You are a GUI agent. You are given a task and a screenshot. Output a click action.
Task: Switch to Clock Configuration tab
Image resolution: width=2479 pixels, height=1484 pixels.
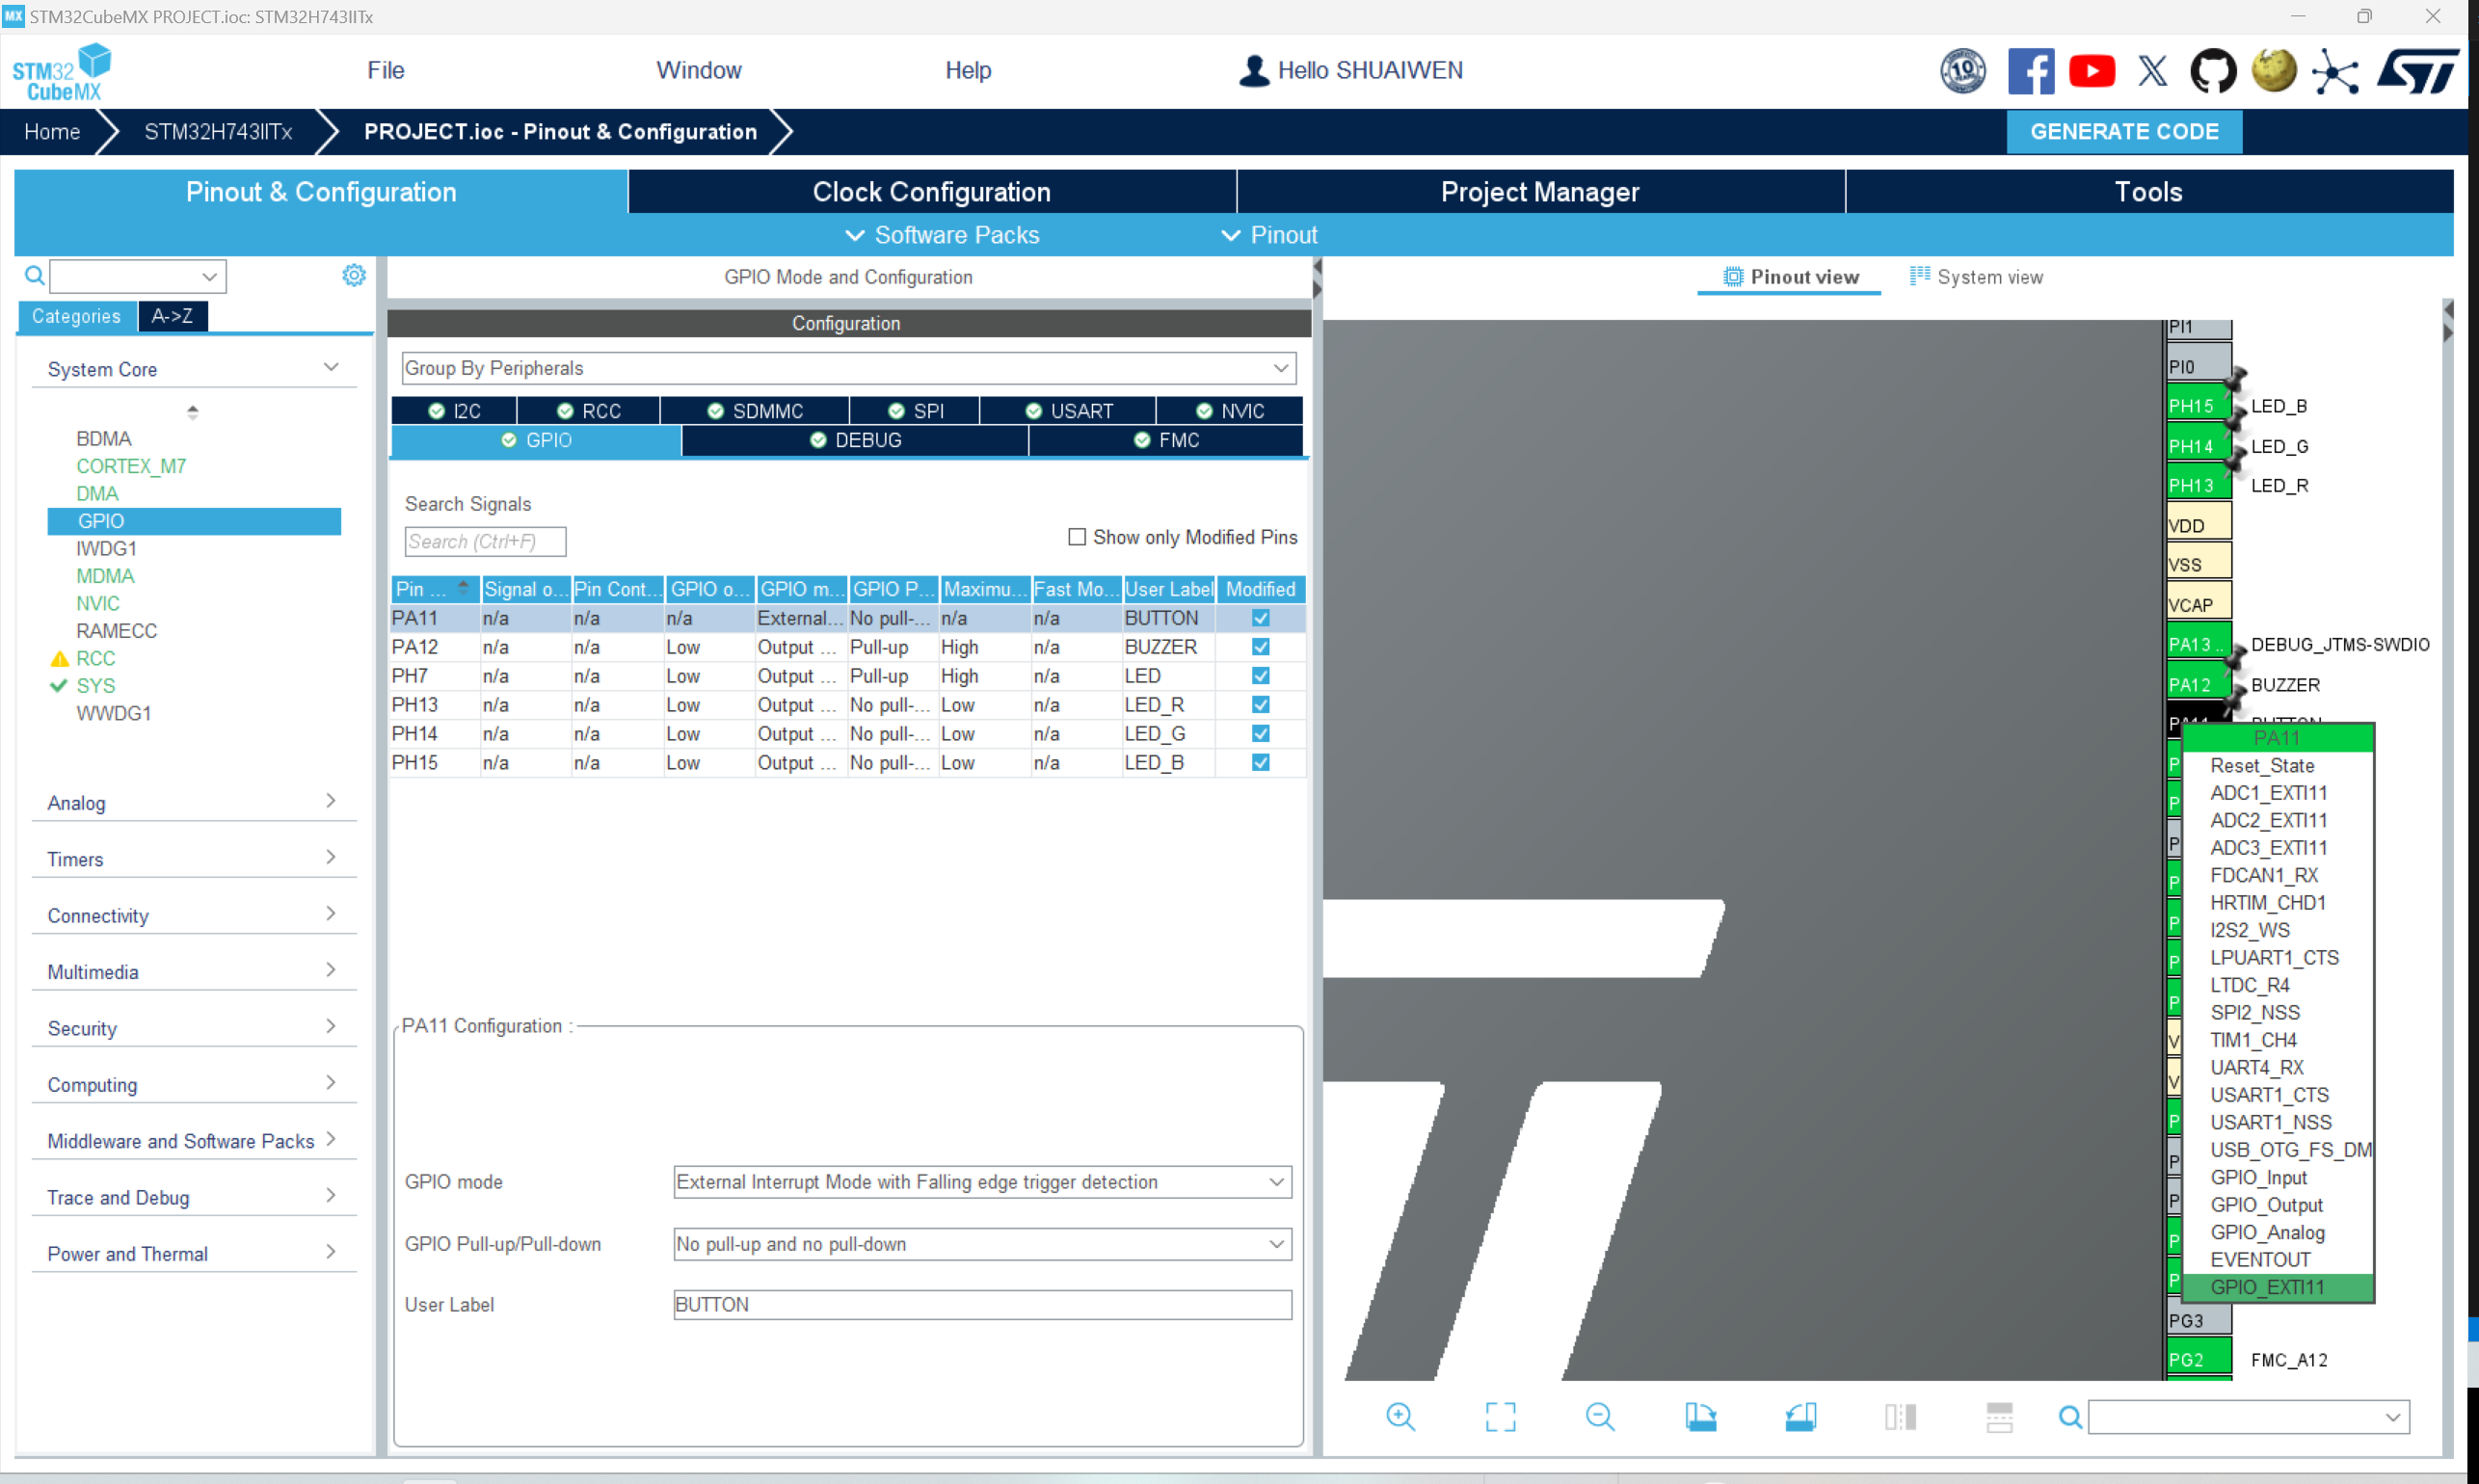pos(932,192)
